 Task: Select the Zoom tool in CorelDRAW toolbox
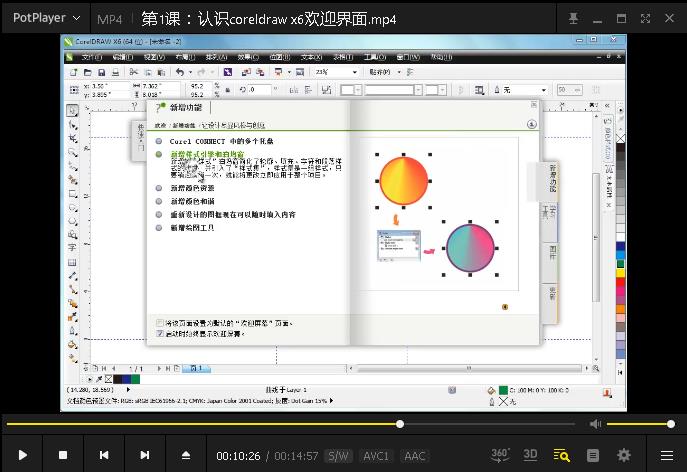coord(73,153)
